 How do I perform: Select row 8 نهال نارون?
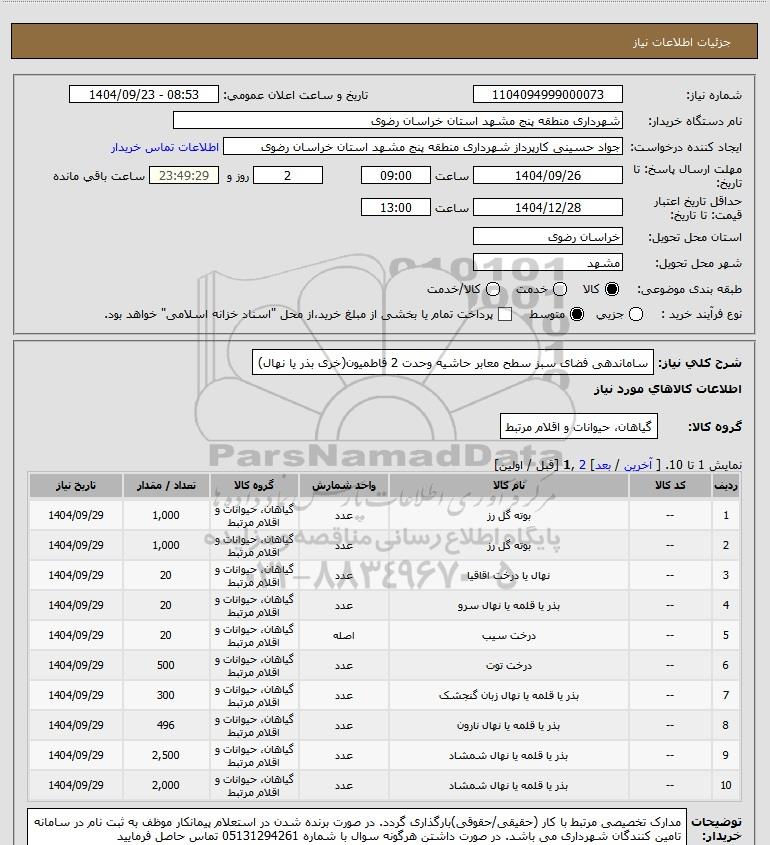click(385, 725)
